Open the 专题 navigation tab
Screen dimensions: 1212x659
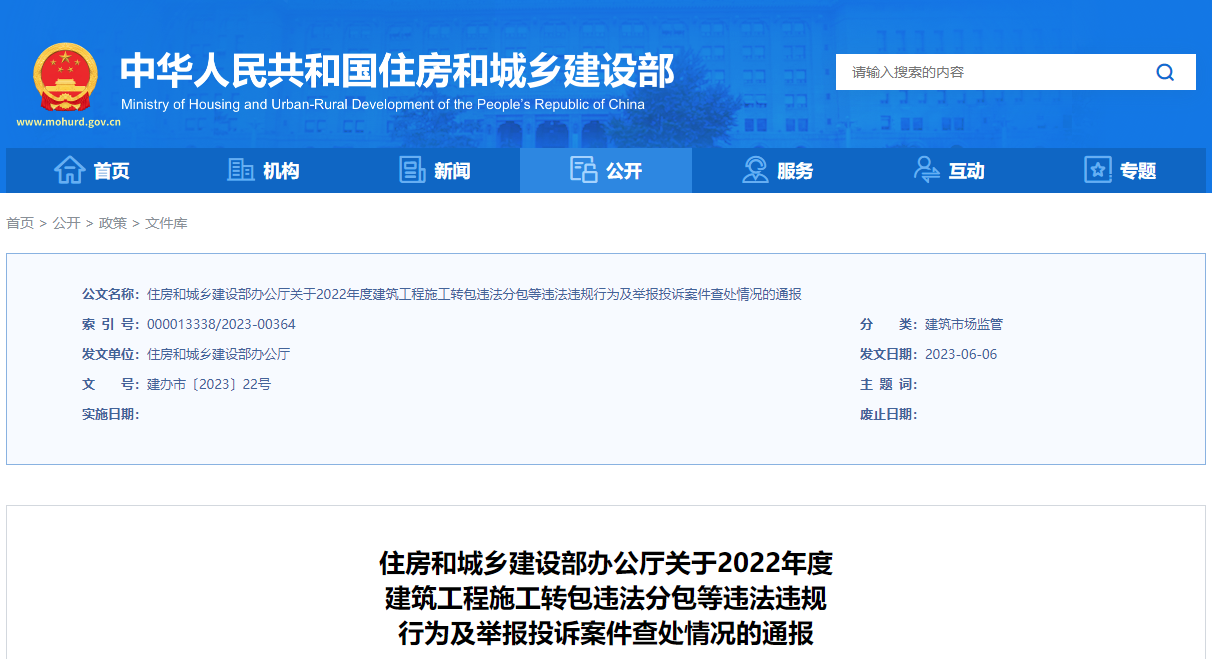pyautogui.click(x=1120, y=170)
